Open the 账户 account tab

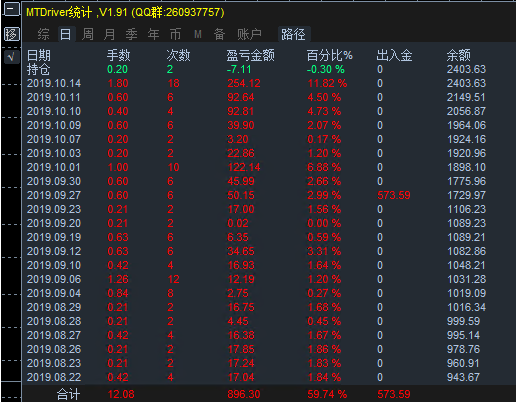(x=249, y=34)
